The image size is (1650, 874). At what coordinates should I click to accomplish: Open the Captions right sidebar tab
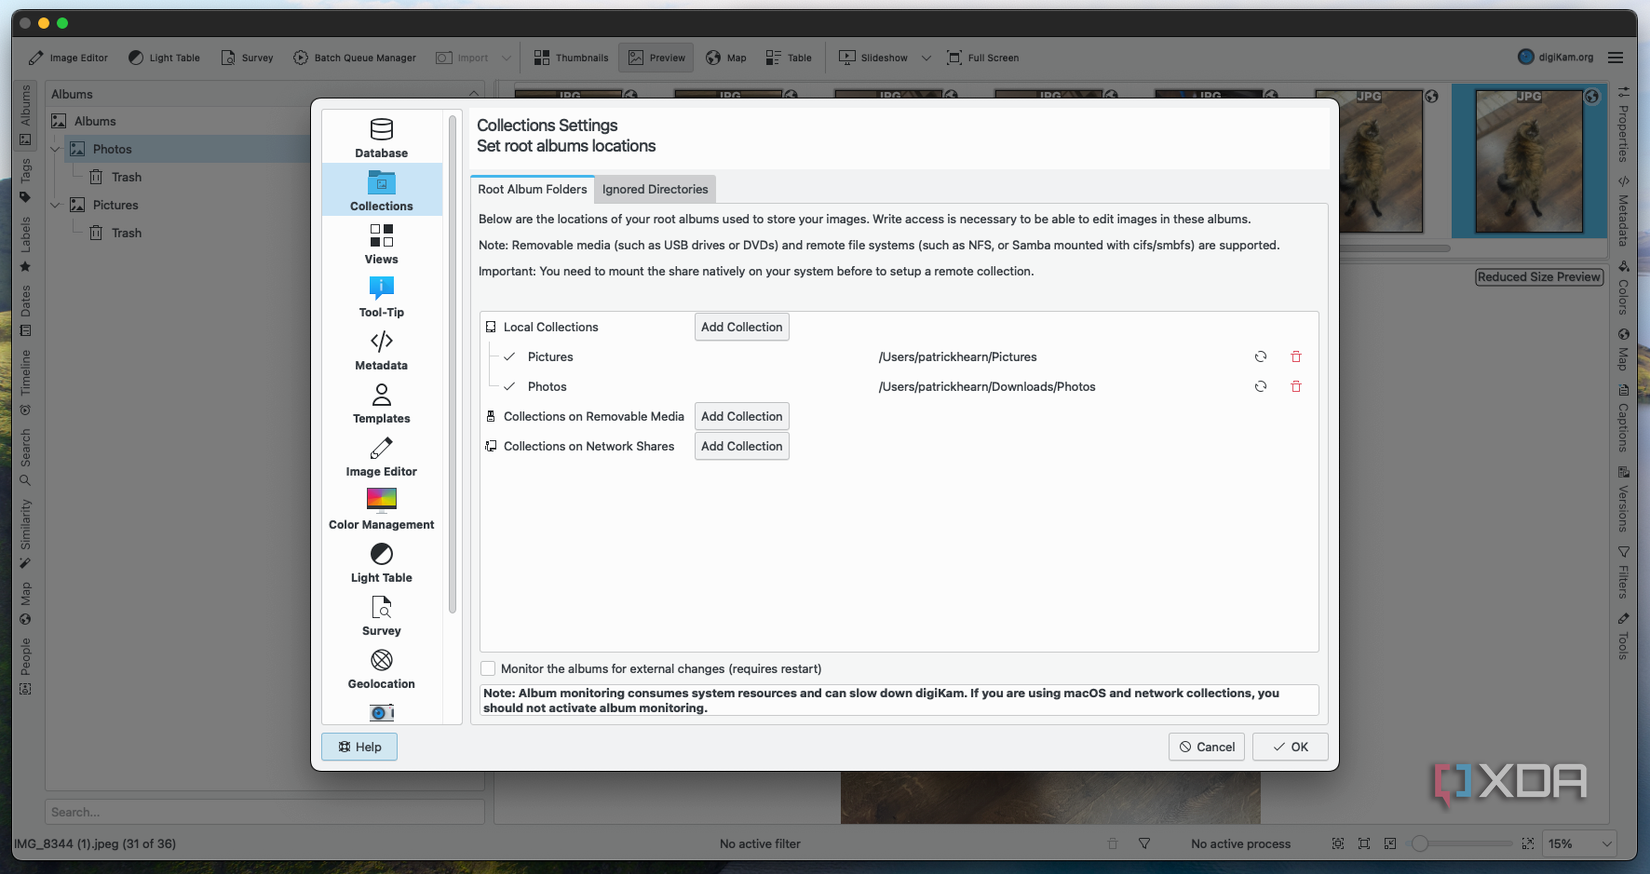(1623, 418)
